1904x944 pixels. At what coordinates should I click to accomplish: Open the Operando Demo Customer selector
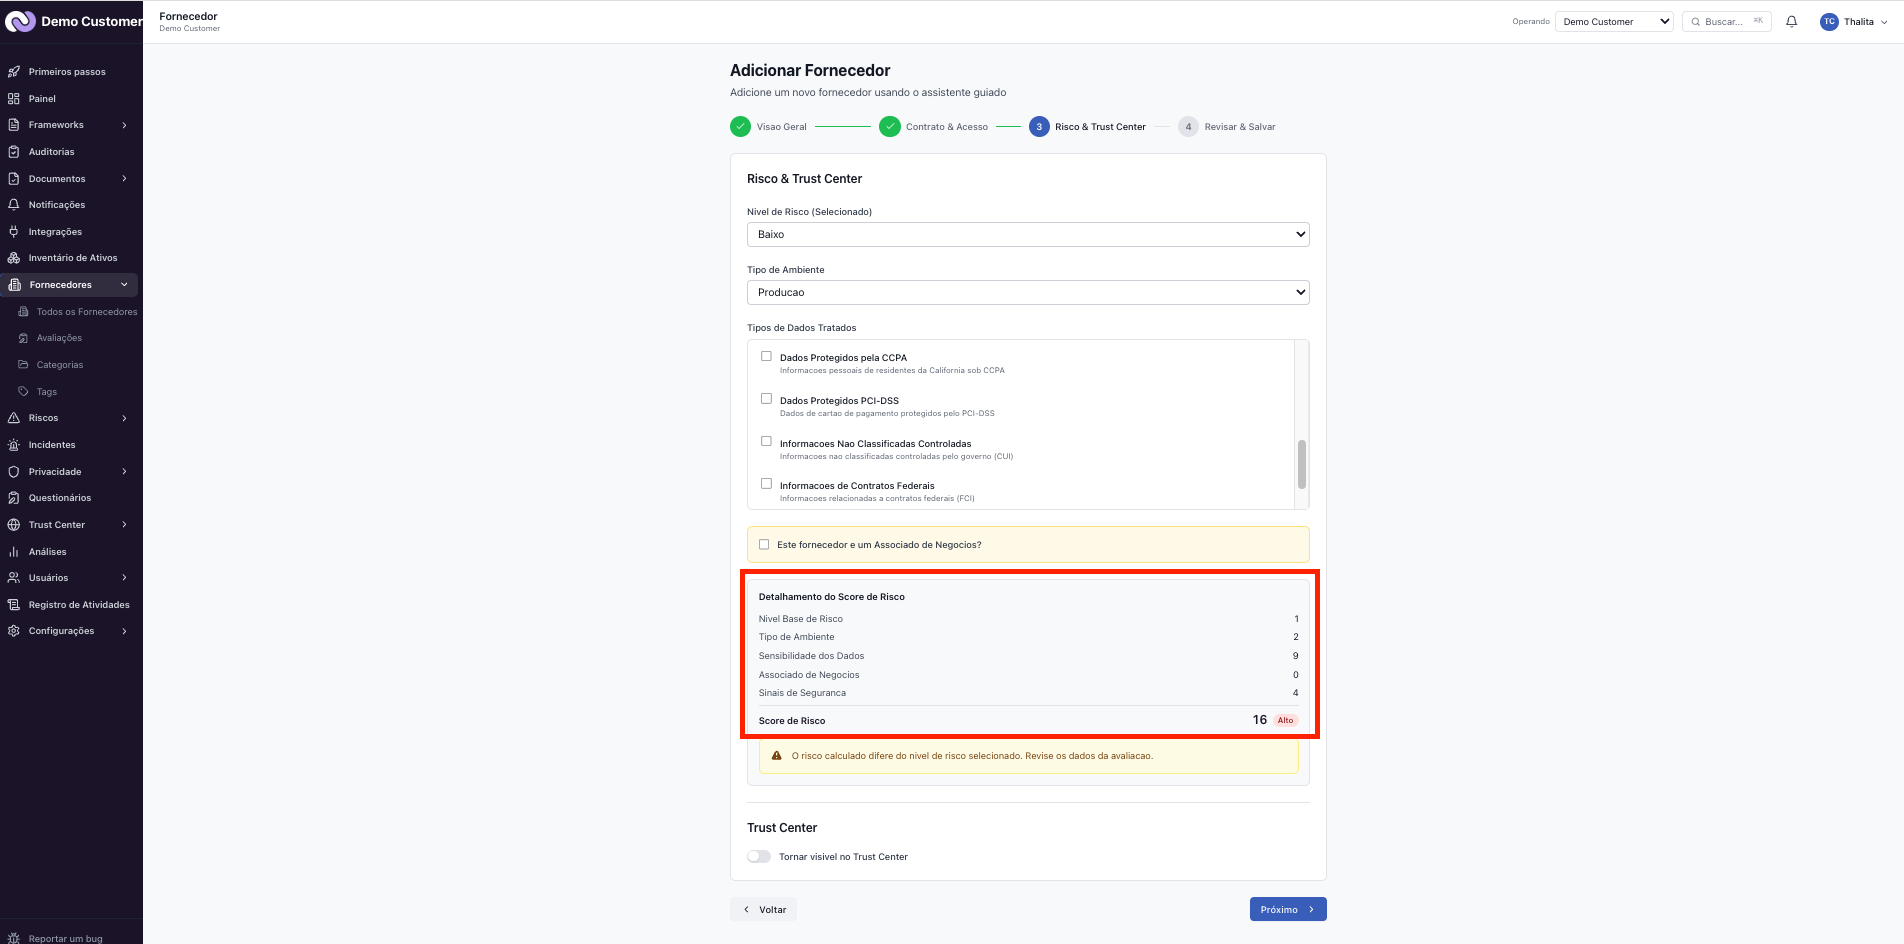click(x=1614, y=22)
